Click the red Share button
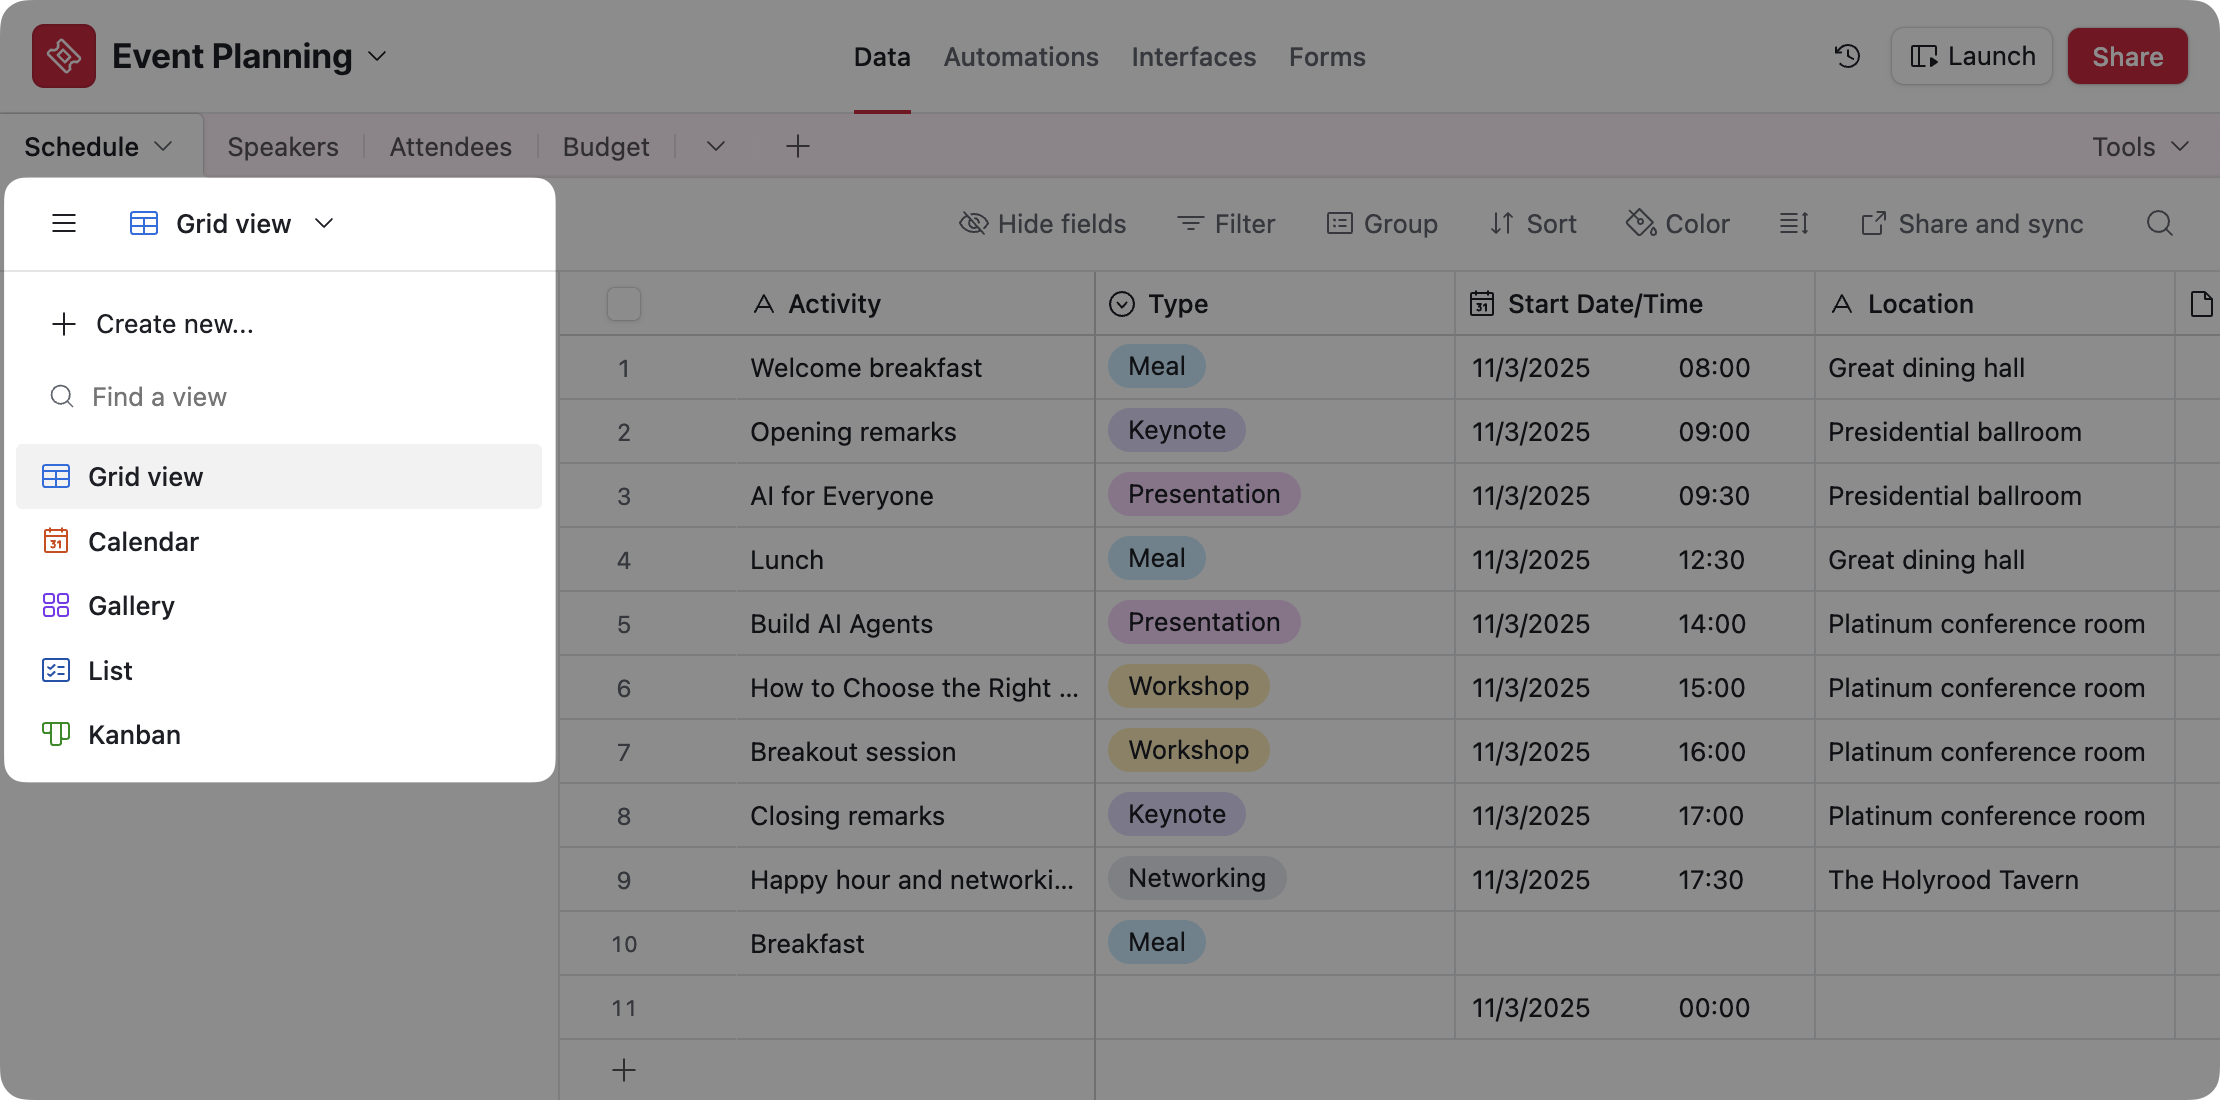This screenshot has height=1100, width=2220. (2127, 56)
